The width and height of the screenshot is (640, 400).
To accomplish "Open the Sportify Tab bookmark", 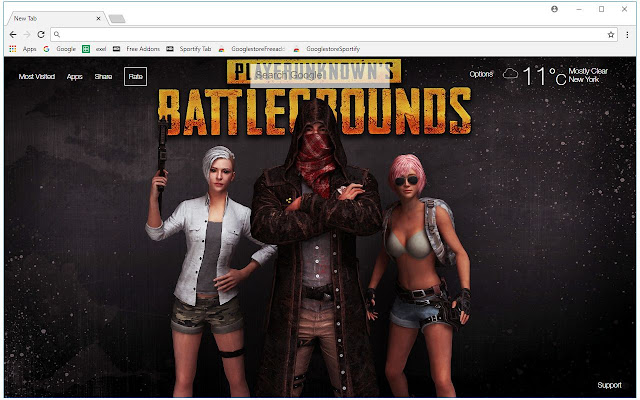I will pos(189,49).
